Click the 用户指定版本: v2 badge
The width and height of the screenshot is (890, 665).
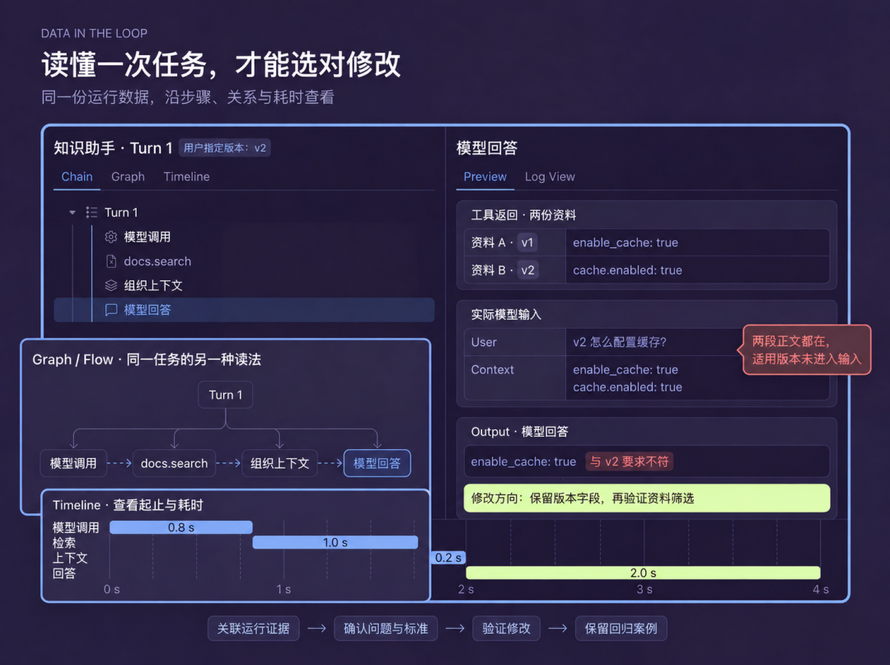[x=225, y=148]
